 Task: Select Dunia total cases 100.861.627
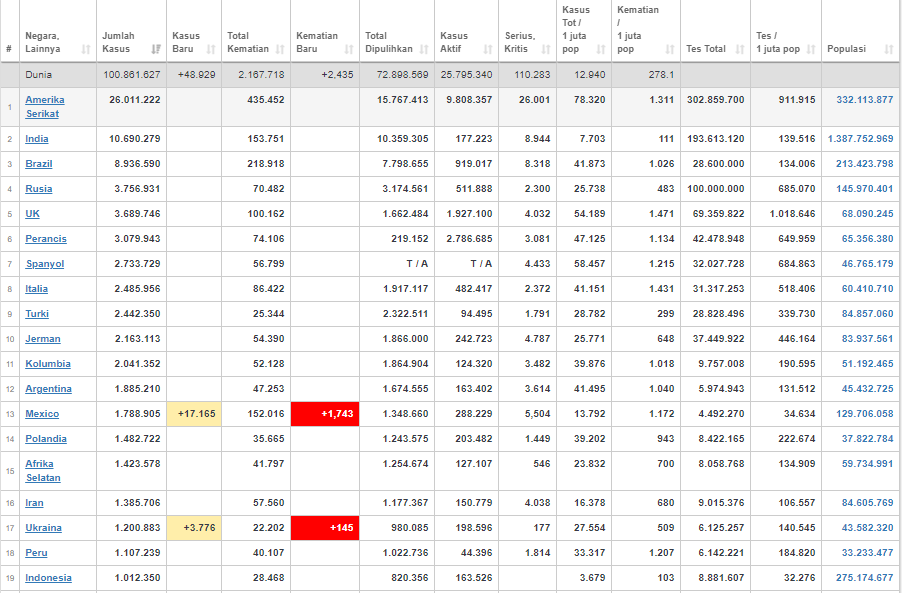coord(132,75)
